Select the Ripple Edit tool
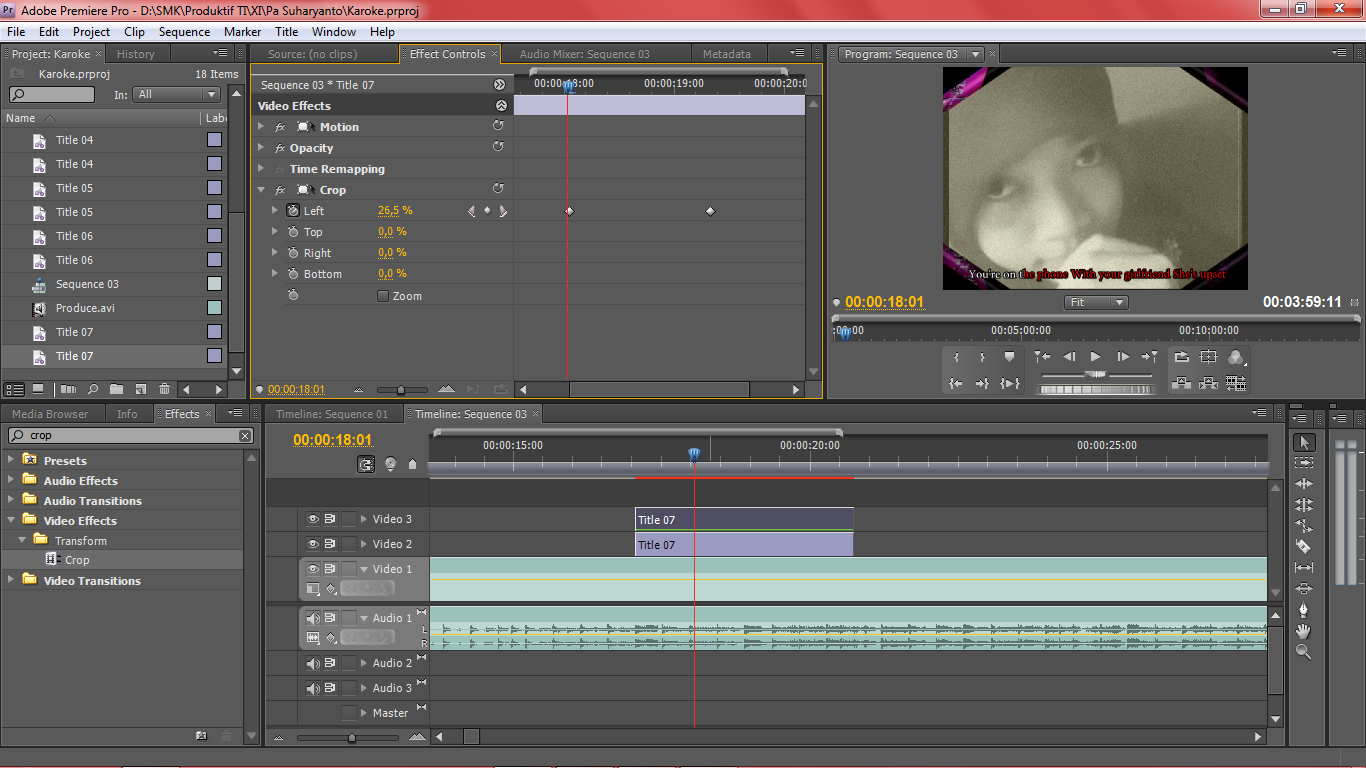1366x768 pixels. click(x=1304, y=484)
